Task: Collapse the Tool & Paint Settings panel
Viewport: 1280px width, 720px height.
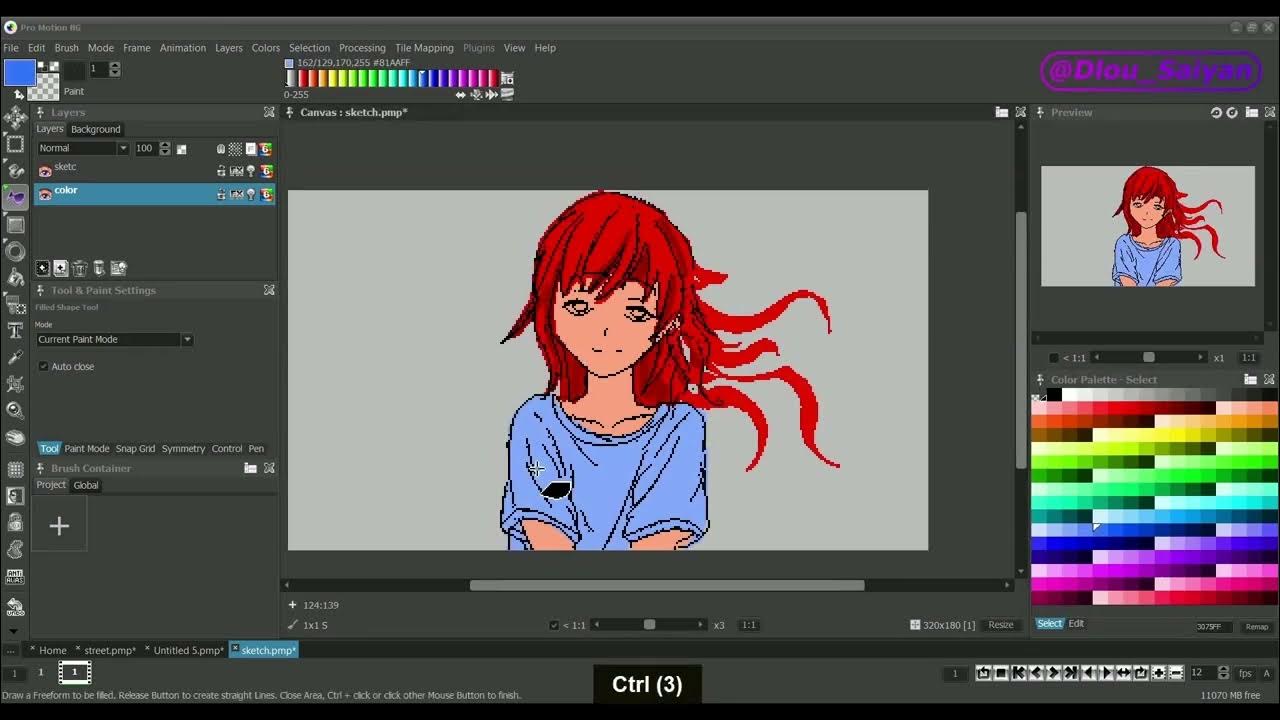Action: coord(269,290)
